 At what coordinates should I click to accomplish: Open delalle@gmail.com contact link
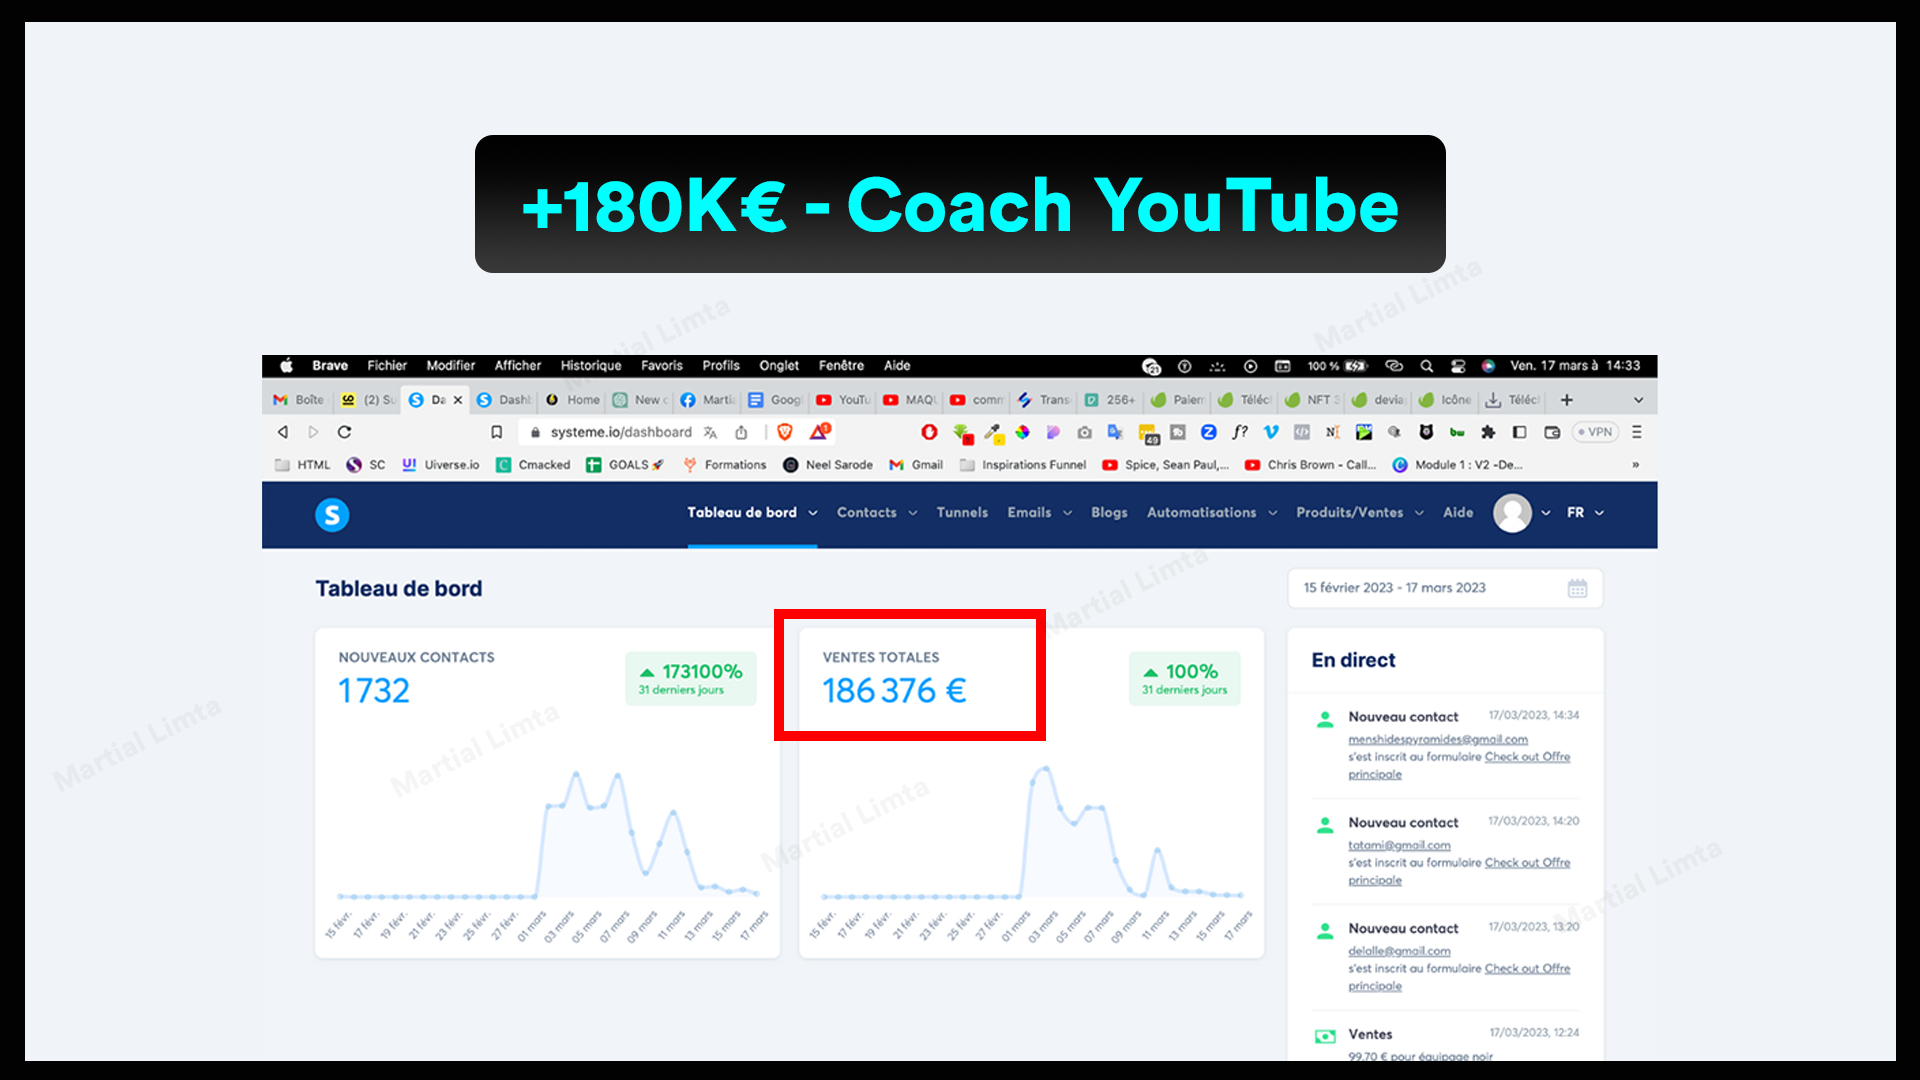(1399, 952)
